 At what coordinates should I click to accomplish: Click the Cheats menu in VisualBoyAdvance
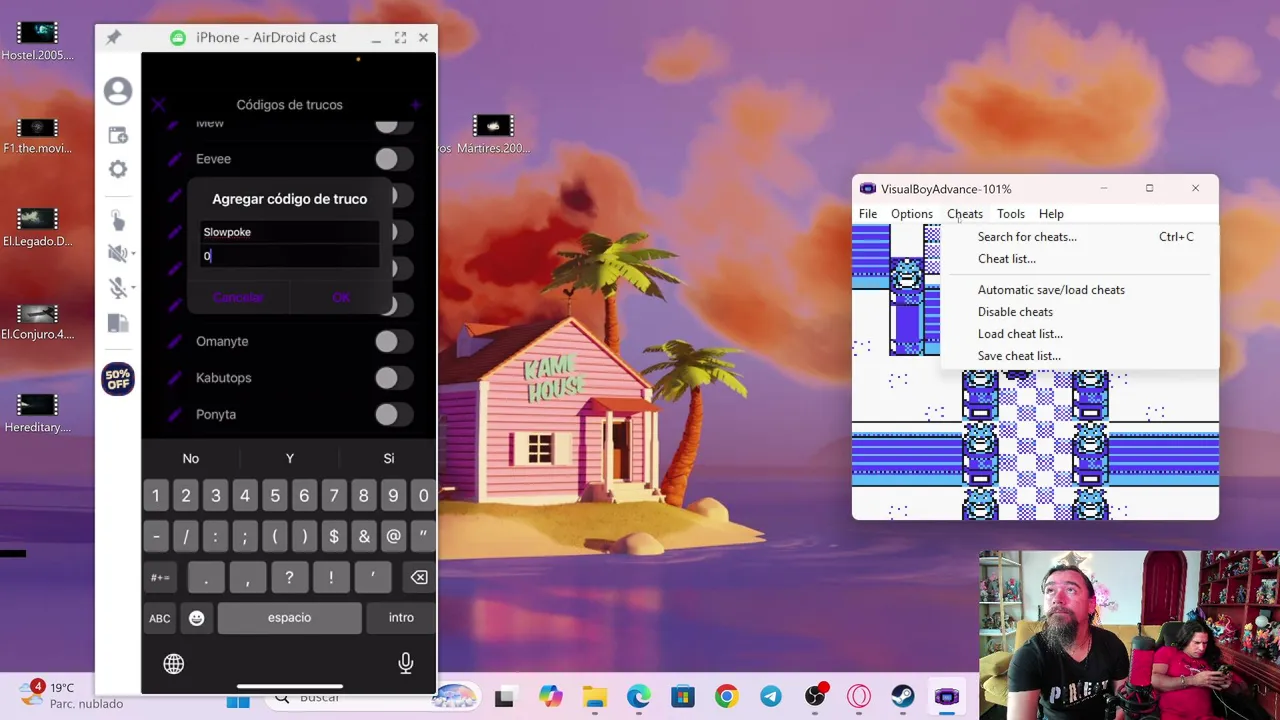(x=965, y=214)
